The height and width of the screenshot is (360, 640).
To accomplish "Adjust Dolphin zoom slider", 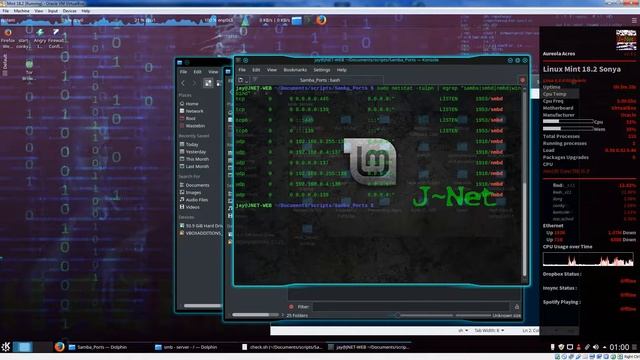I will (425, 315).
